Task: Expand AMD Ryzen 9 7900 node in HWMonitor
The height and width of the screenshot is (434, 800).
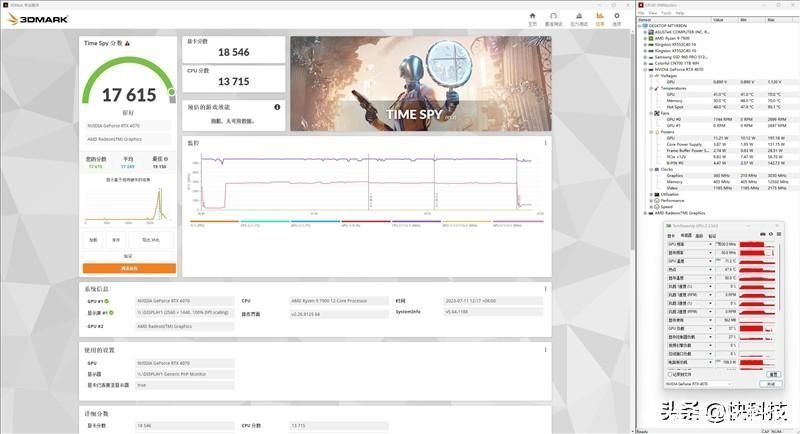Action: click(645, 38)
